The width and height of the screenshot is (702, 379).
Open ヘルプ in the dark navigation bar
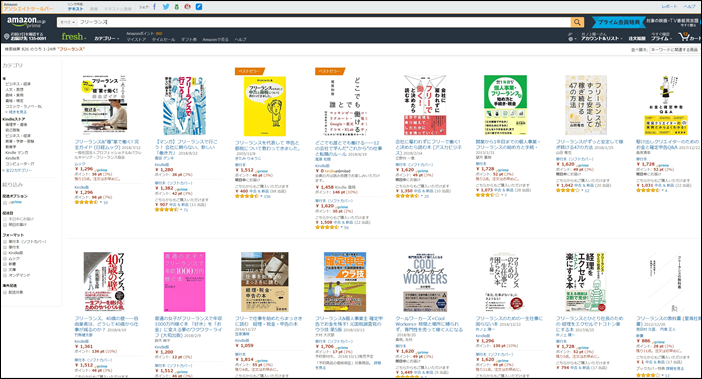pos(240,39)
